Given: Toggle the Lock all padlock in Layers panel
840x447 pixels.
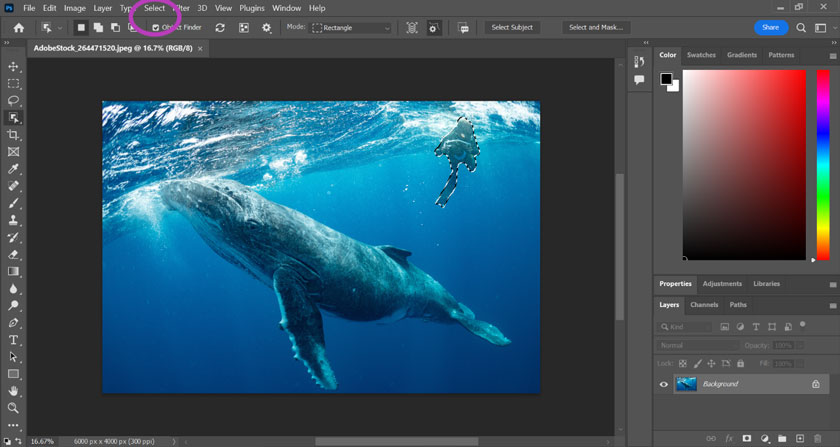Looking at the screenshot, I should (740, 363).
